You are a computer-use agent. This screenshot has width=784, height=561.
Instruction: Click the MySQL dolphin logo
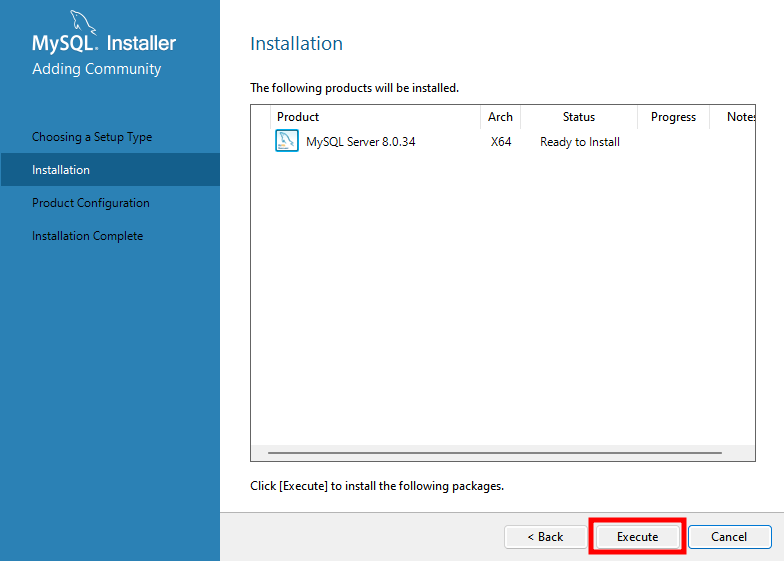[x=82, y=22]
